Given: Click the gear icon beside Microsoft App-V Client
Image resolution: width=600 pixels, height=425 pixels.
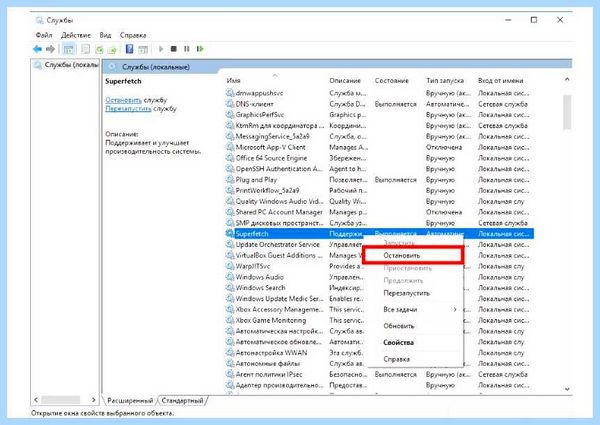Looking at the screenshot, I should (230, 147).
